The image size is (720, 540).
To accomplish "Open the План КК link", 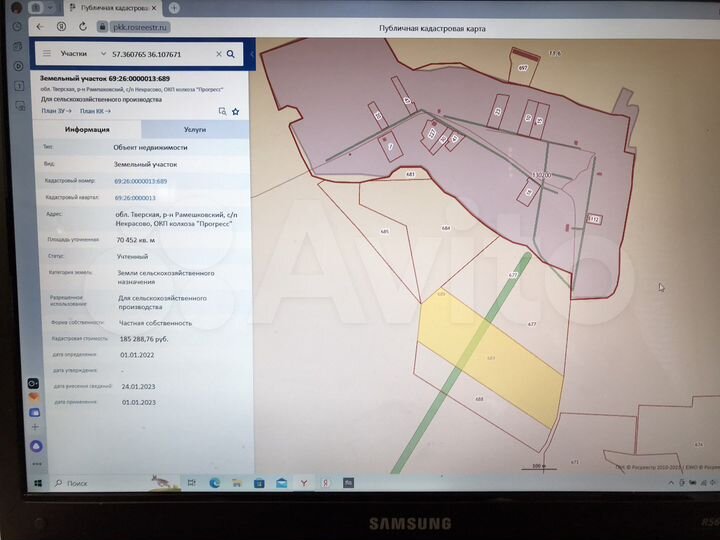I will click(x=95, y=111).
